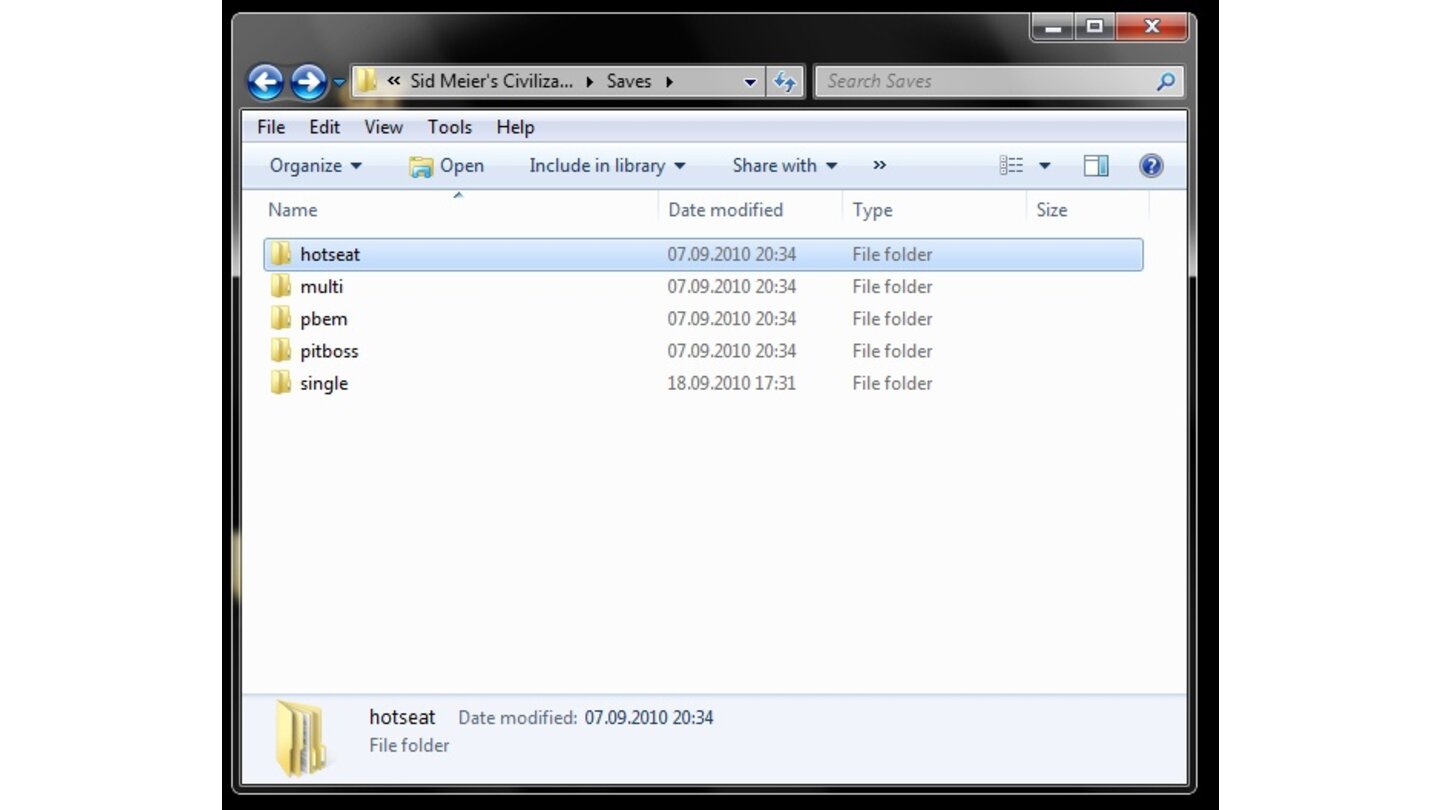Click the pbem folder name
Viewport: 1440px width, 810px height.
(324, 319)
